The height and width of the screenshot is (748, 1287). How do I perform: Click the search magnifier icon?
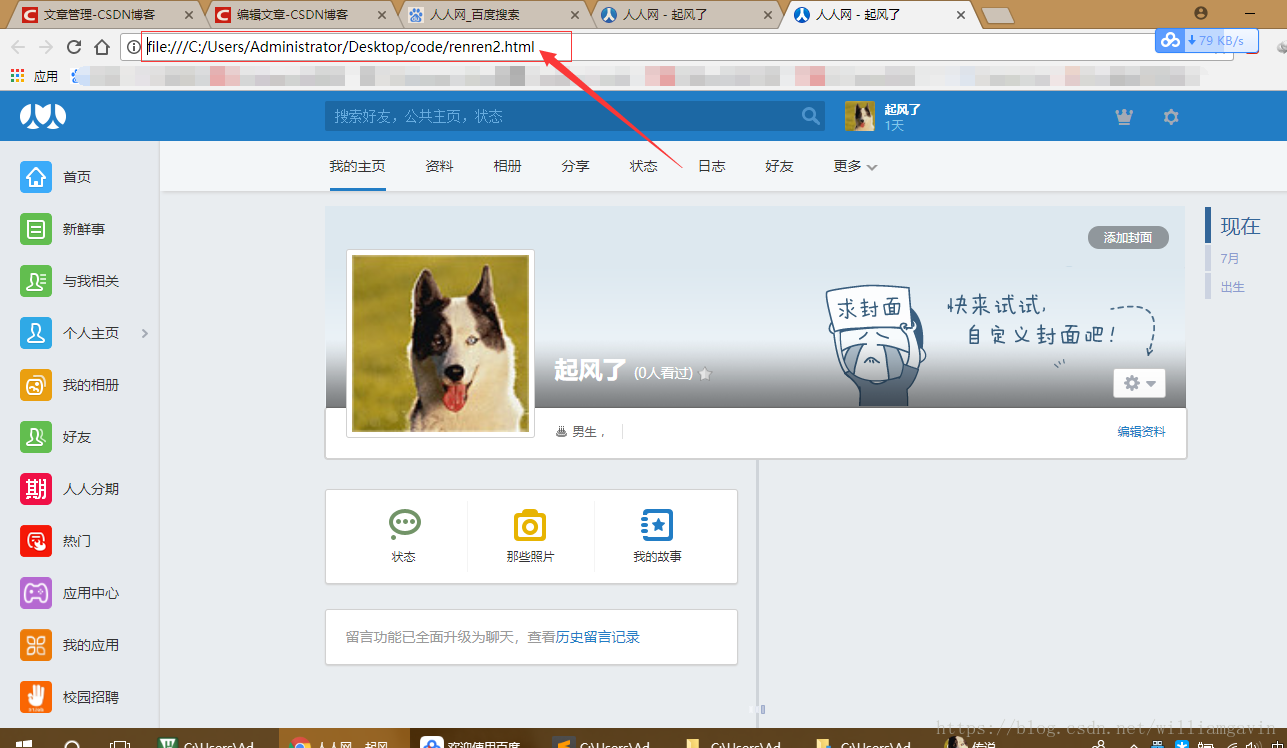click(x=811, y=116)
